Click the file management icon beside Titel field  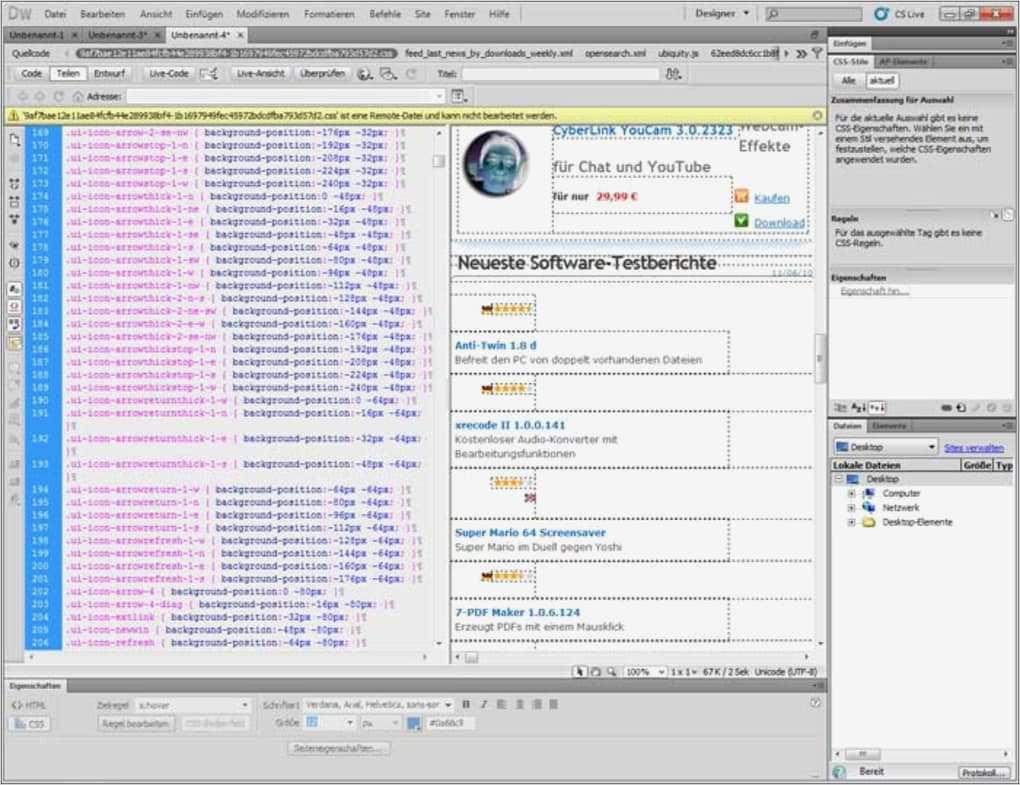click(x=673, y=73)
